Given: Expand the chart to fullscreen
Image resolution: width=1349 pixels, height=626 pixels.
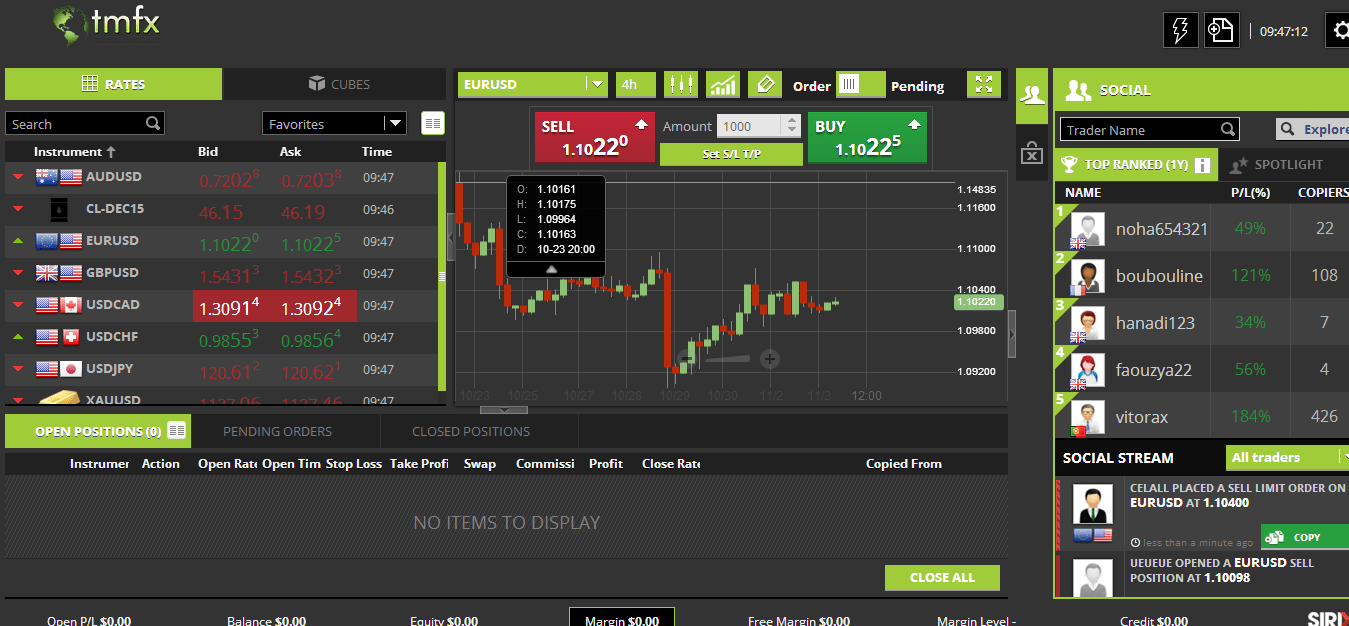Looking at the screenshot, I should point(983,85).
